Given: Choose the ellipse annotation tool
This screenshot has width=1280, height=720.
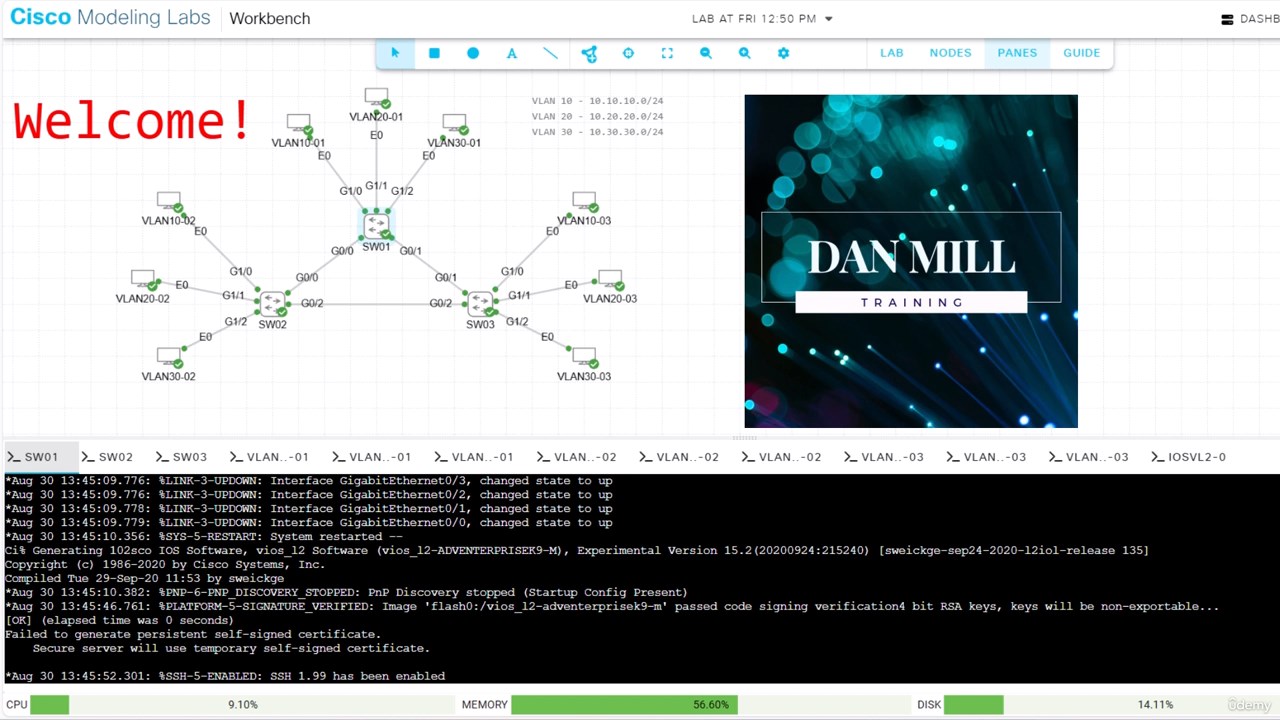Looking at the screenshot, I should click(473, 53).
